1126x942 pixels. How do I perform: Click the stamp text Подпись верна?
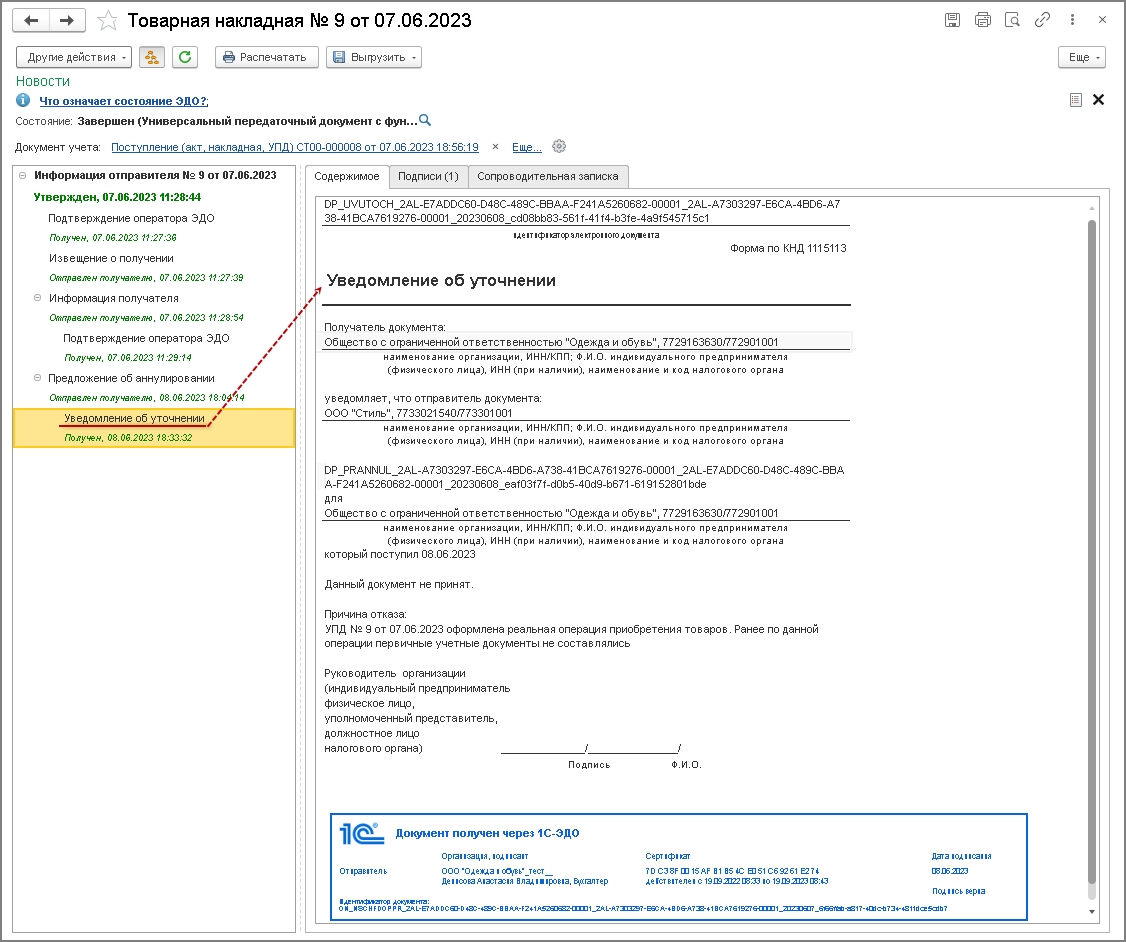(959, 891)
